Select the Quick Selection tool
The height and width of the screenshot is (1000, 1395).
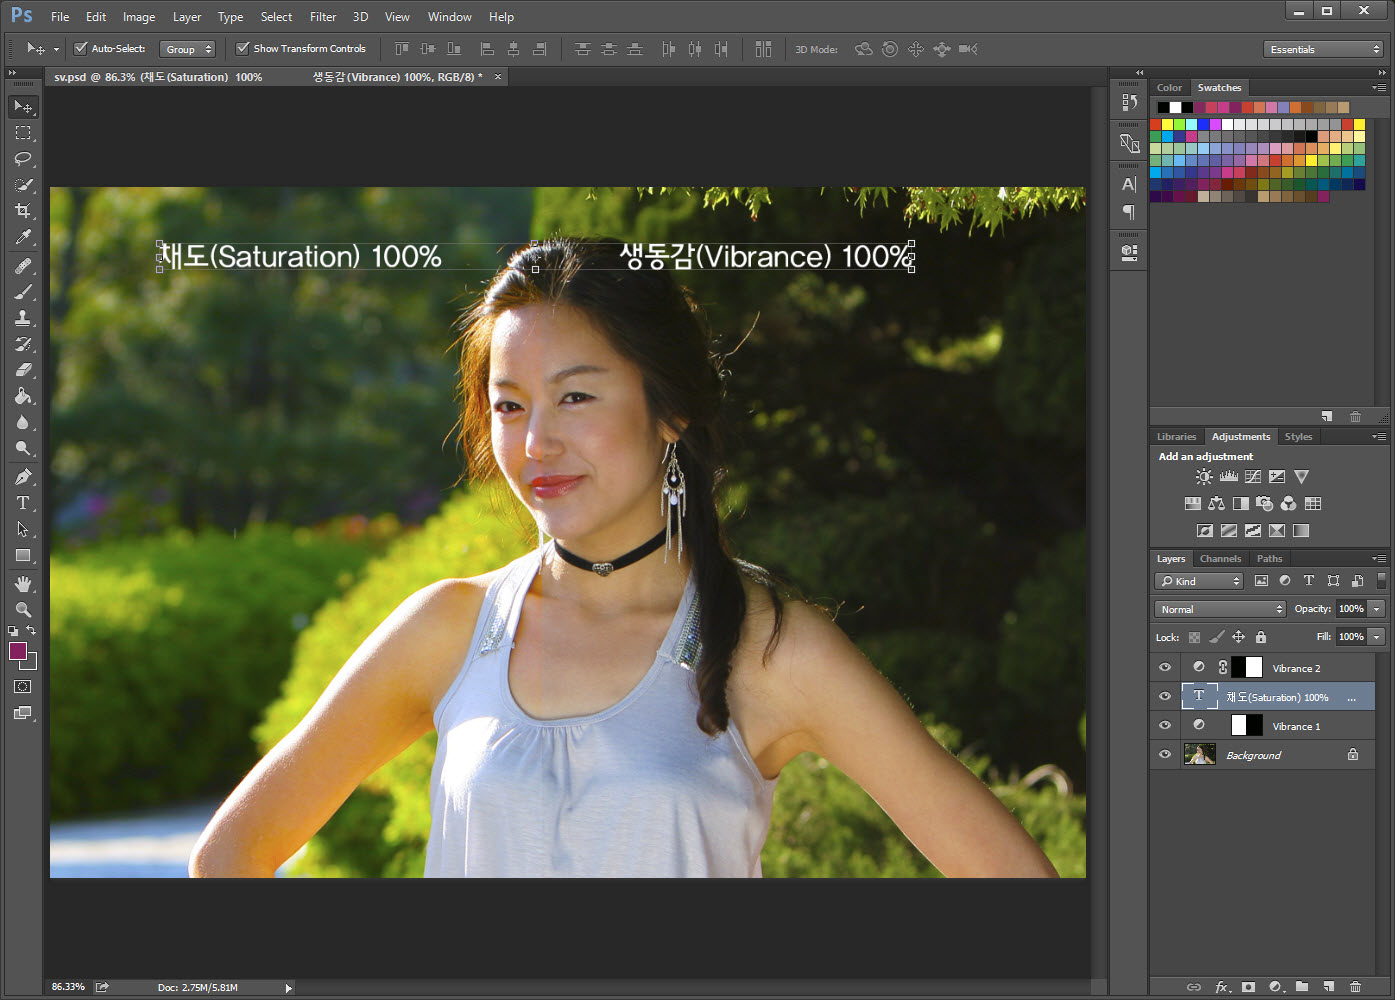click(23, 185)
